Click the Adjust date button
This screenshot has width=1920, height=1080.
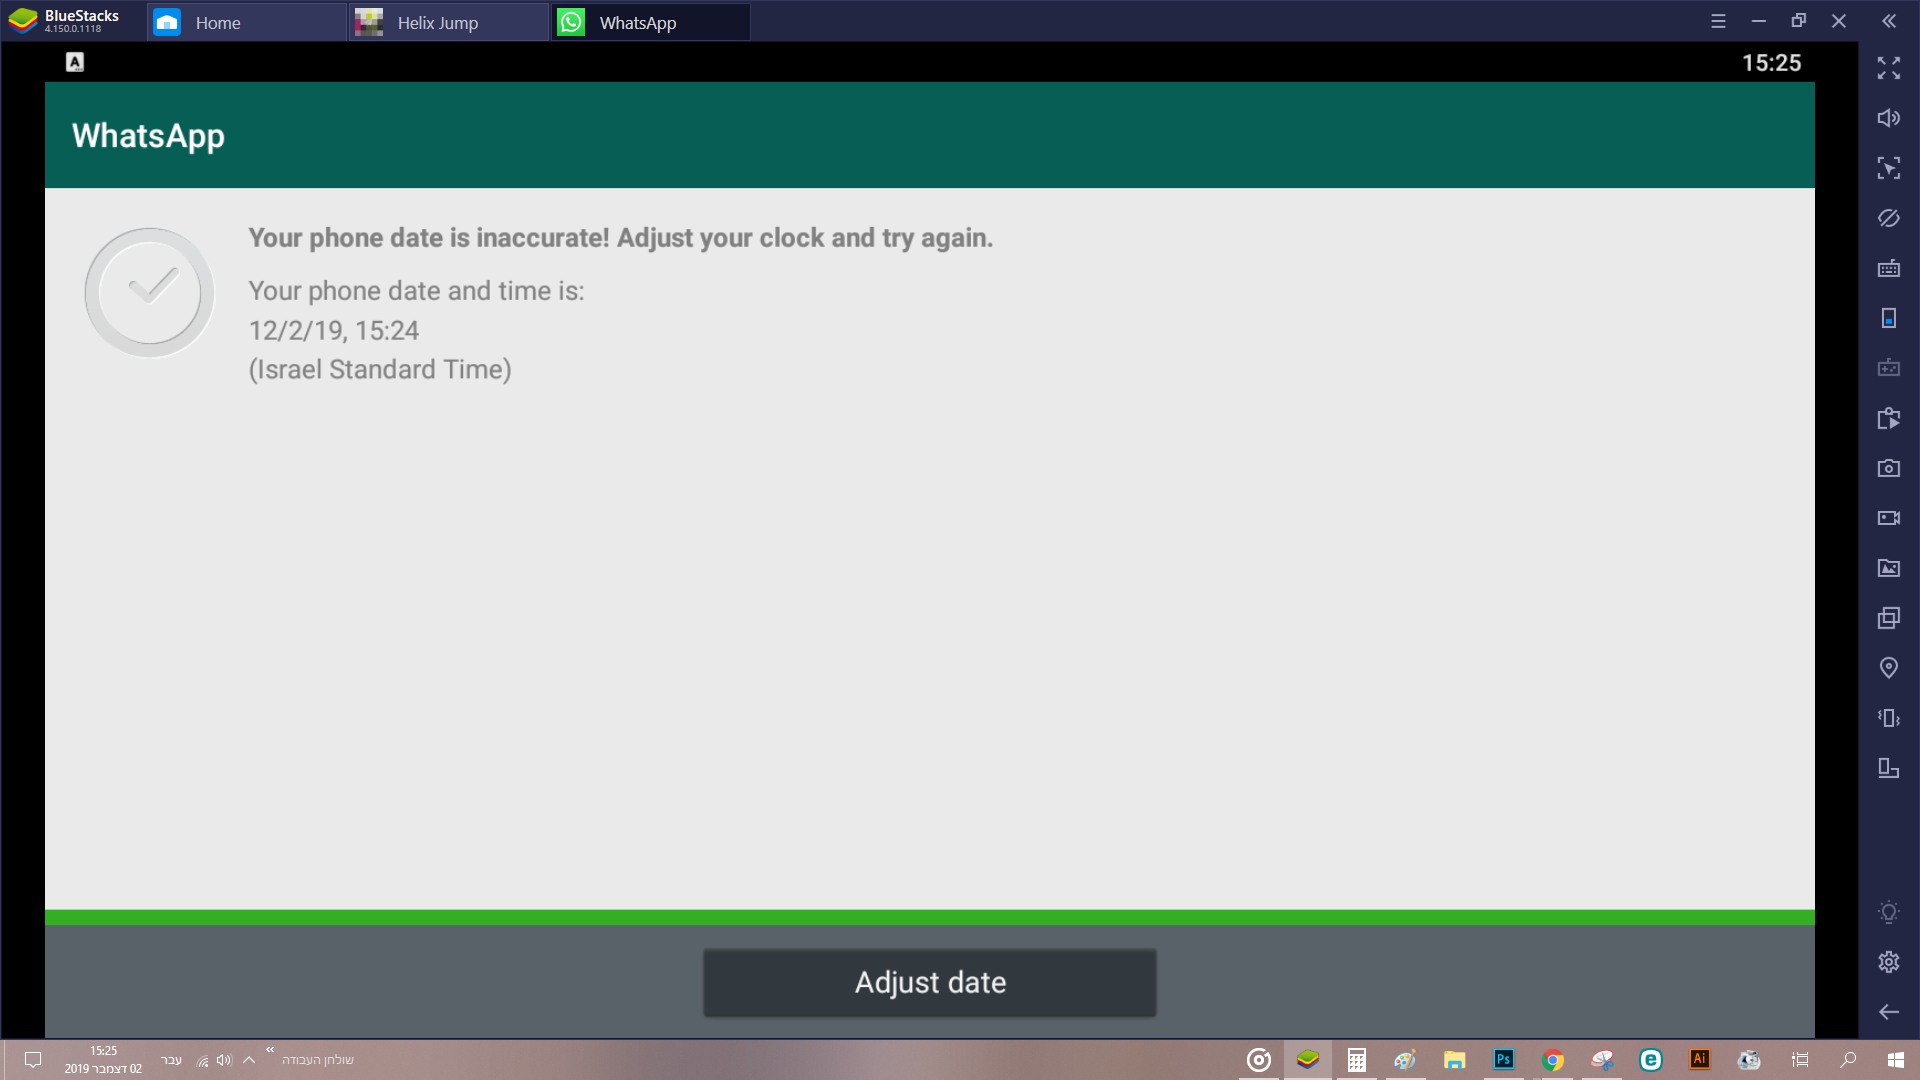(x=929, y=982)
